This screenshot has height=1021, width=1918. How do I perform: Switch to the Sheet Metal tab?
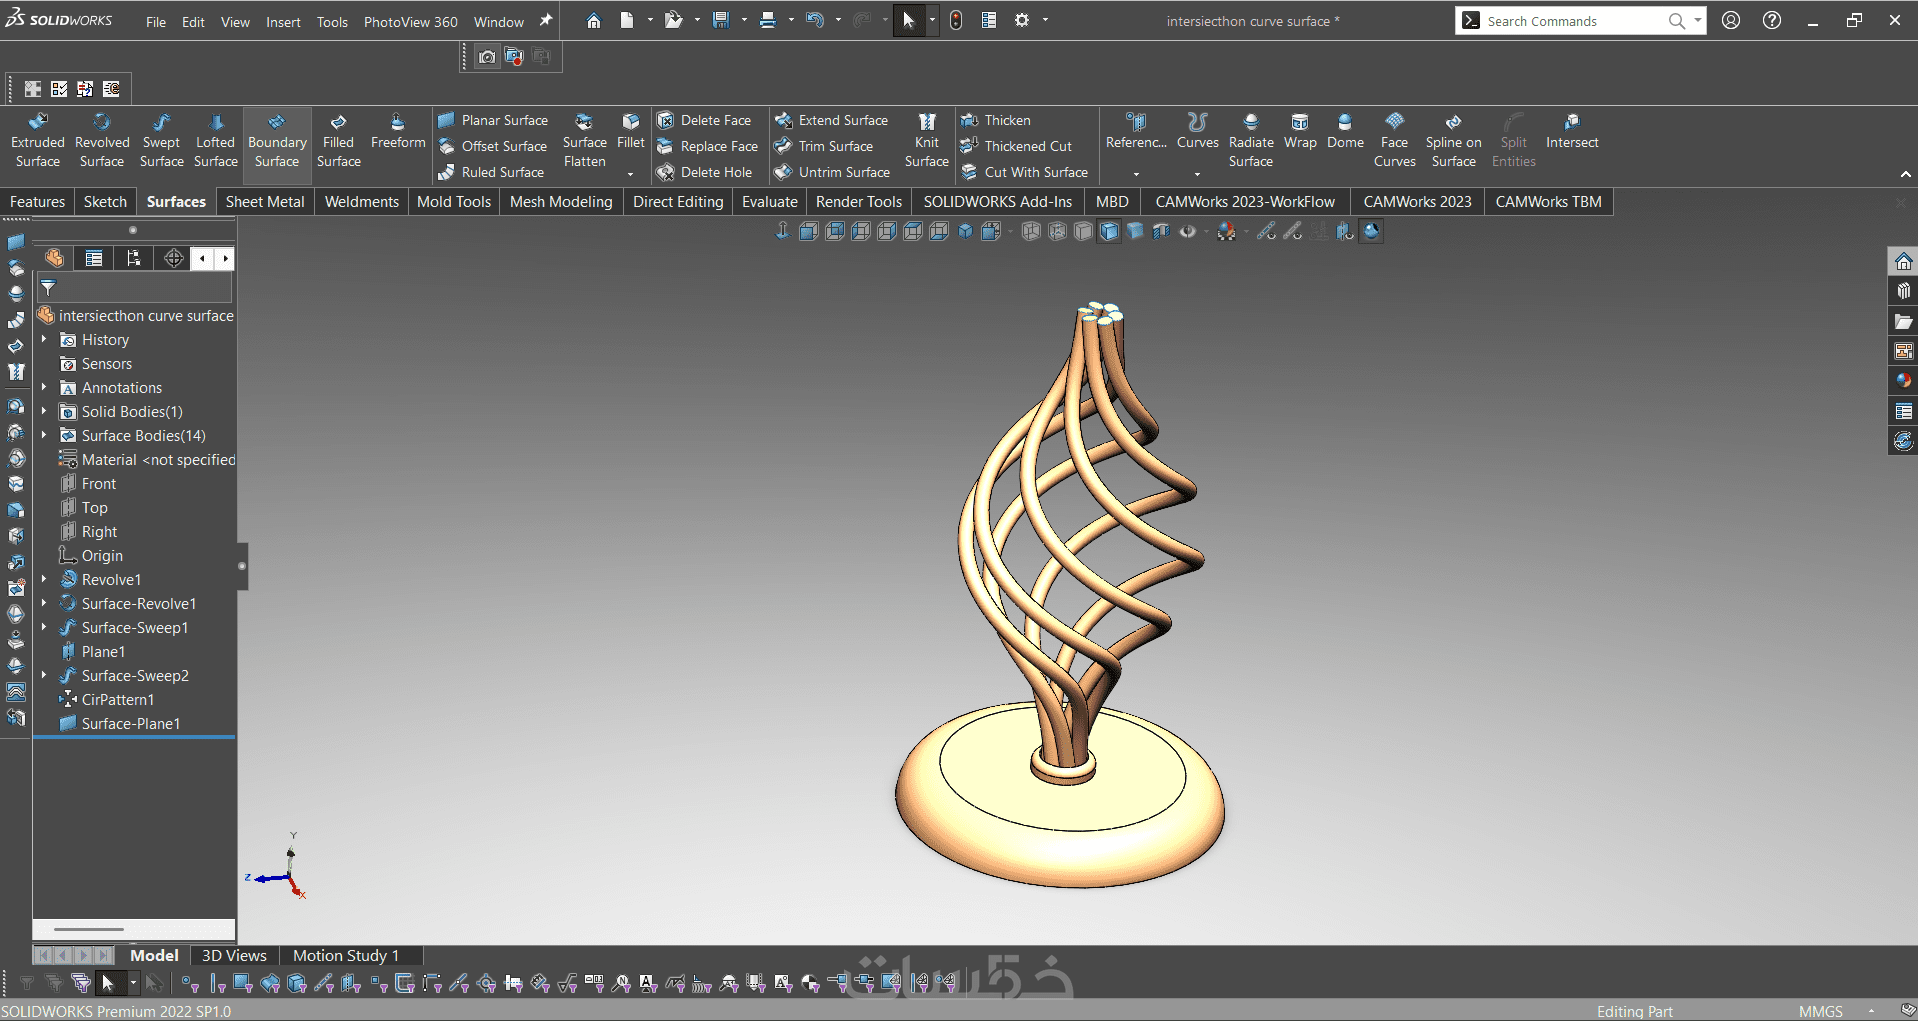[265, 202]
